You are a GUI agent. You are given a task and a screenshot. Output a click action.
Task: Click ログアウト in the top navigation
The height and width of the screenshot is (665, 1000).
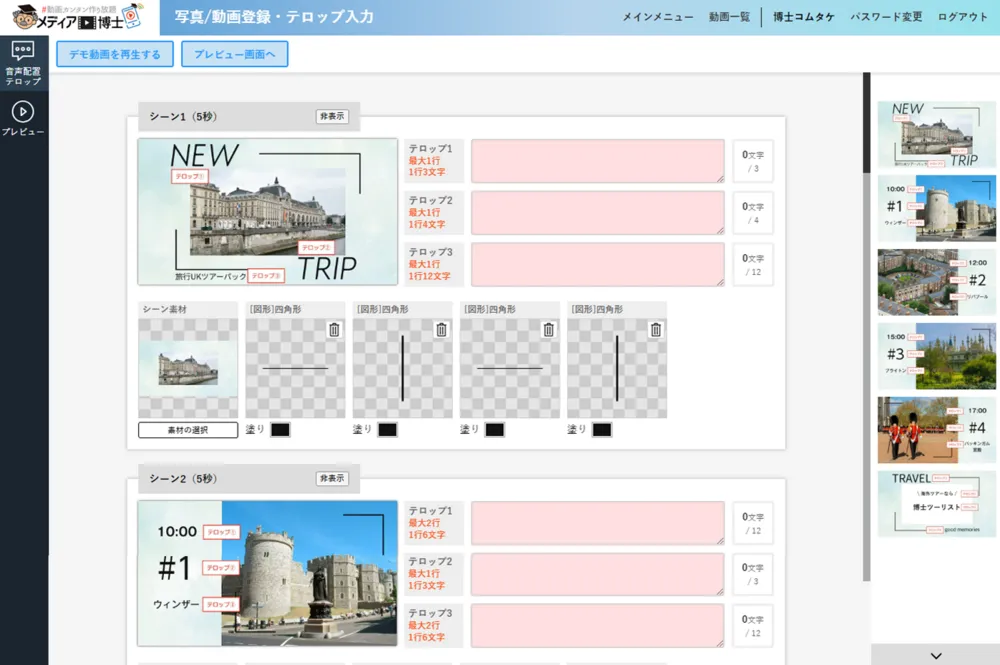click(x=962, y=17)
